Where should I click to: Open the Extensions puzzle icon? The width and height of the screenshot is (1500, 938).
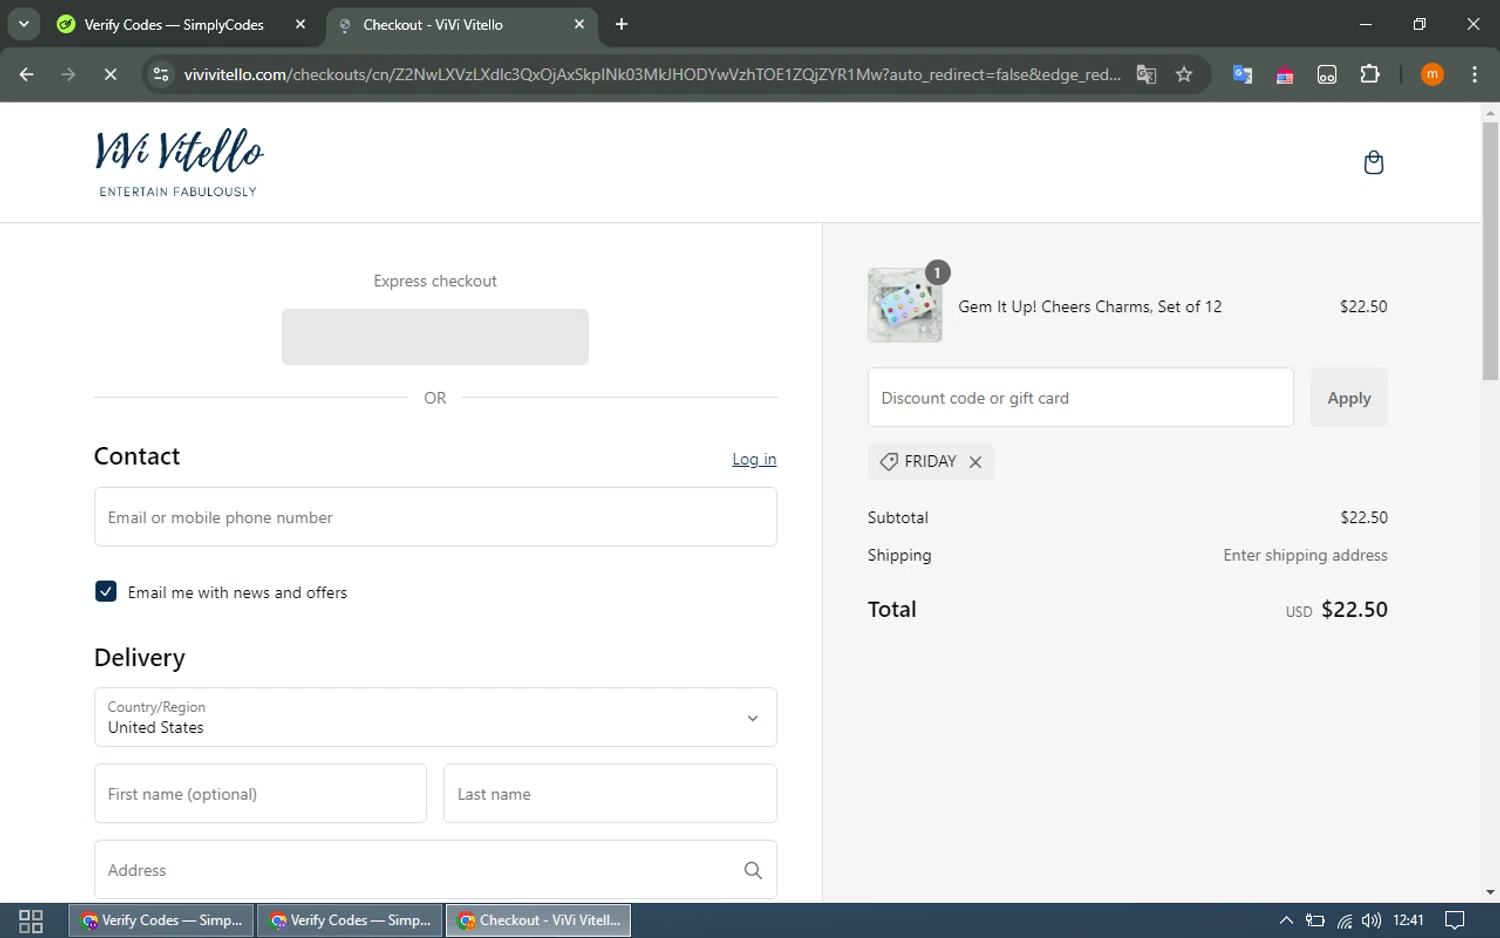(x=1370, y=75)
